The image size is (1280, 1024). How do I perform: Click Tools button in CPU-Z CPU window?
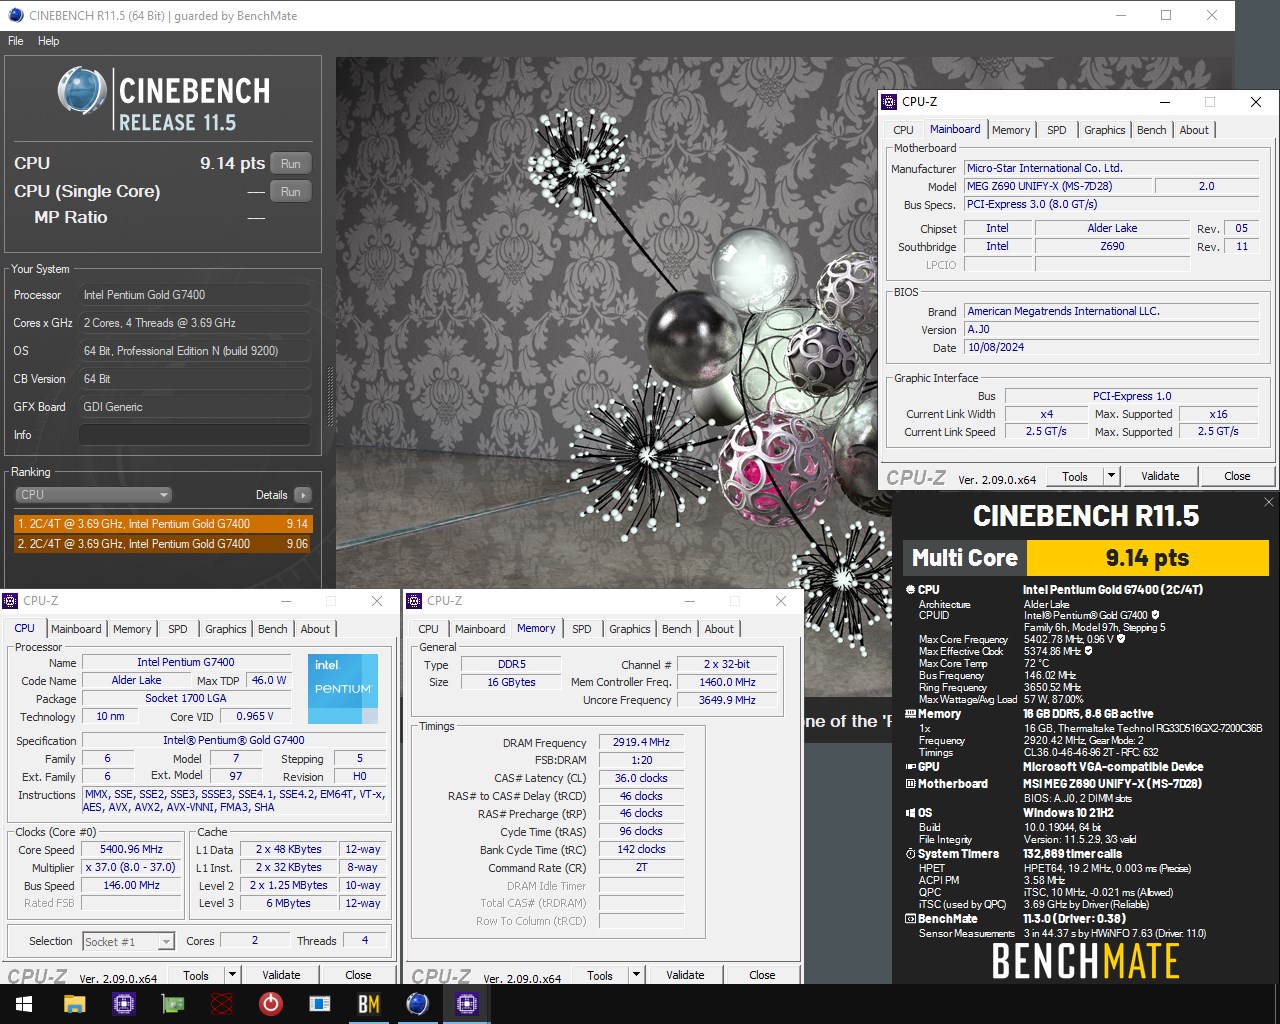196,975
